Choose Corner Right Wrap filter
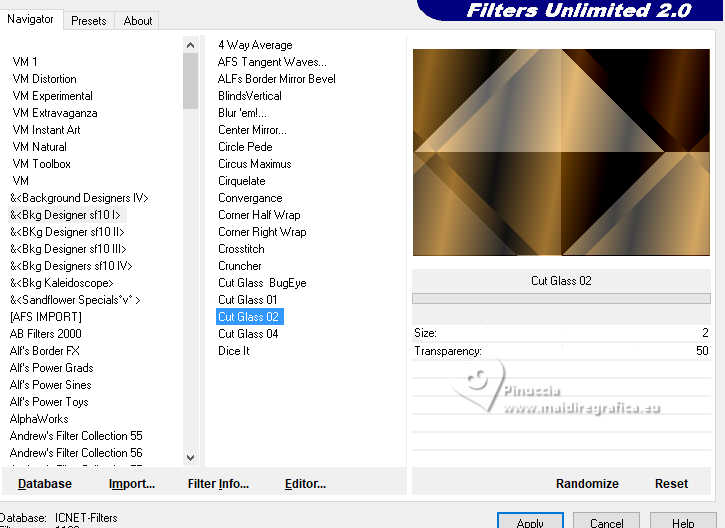The height and width of the screenshot is (528, 725). point(262,232)
